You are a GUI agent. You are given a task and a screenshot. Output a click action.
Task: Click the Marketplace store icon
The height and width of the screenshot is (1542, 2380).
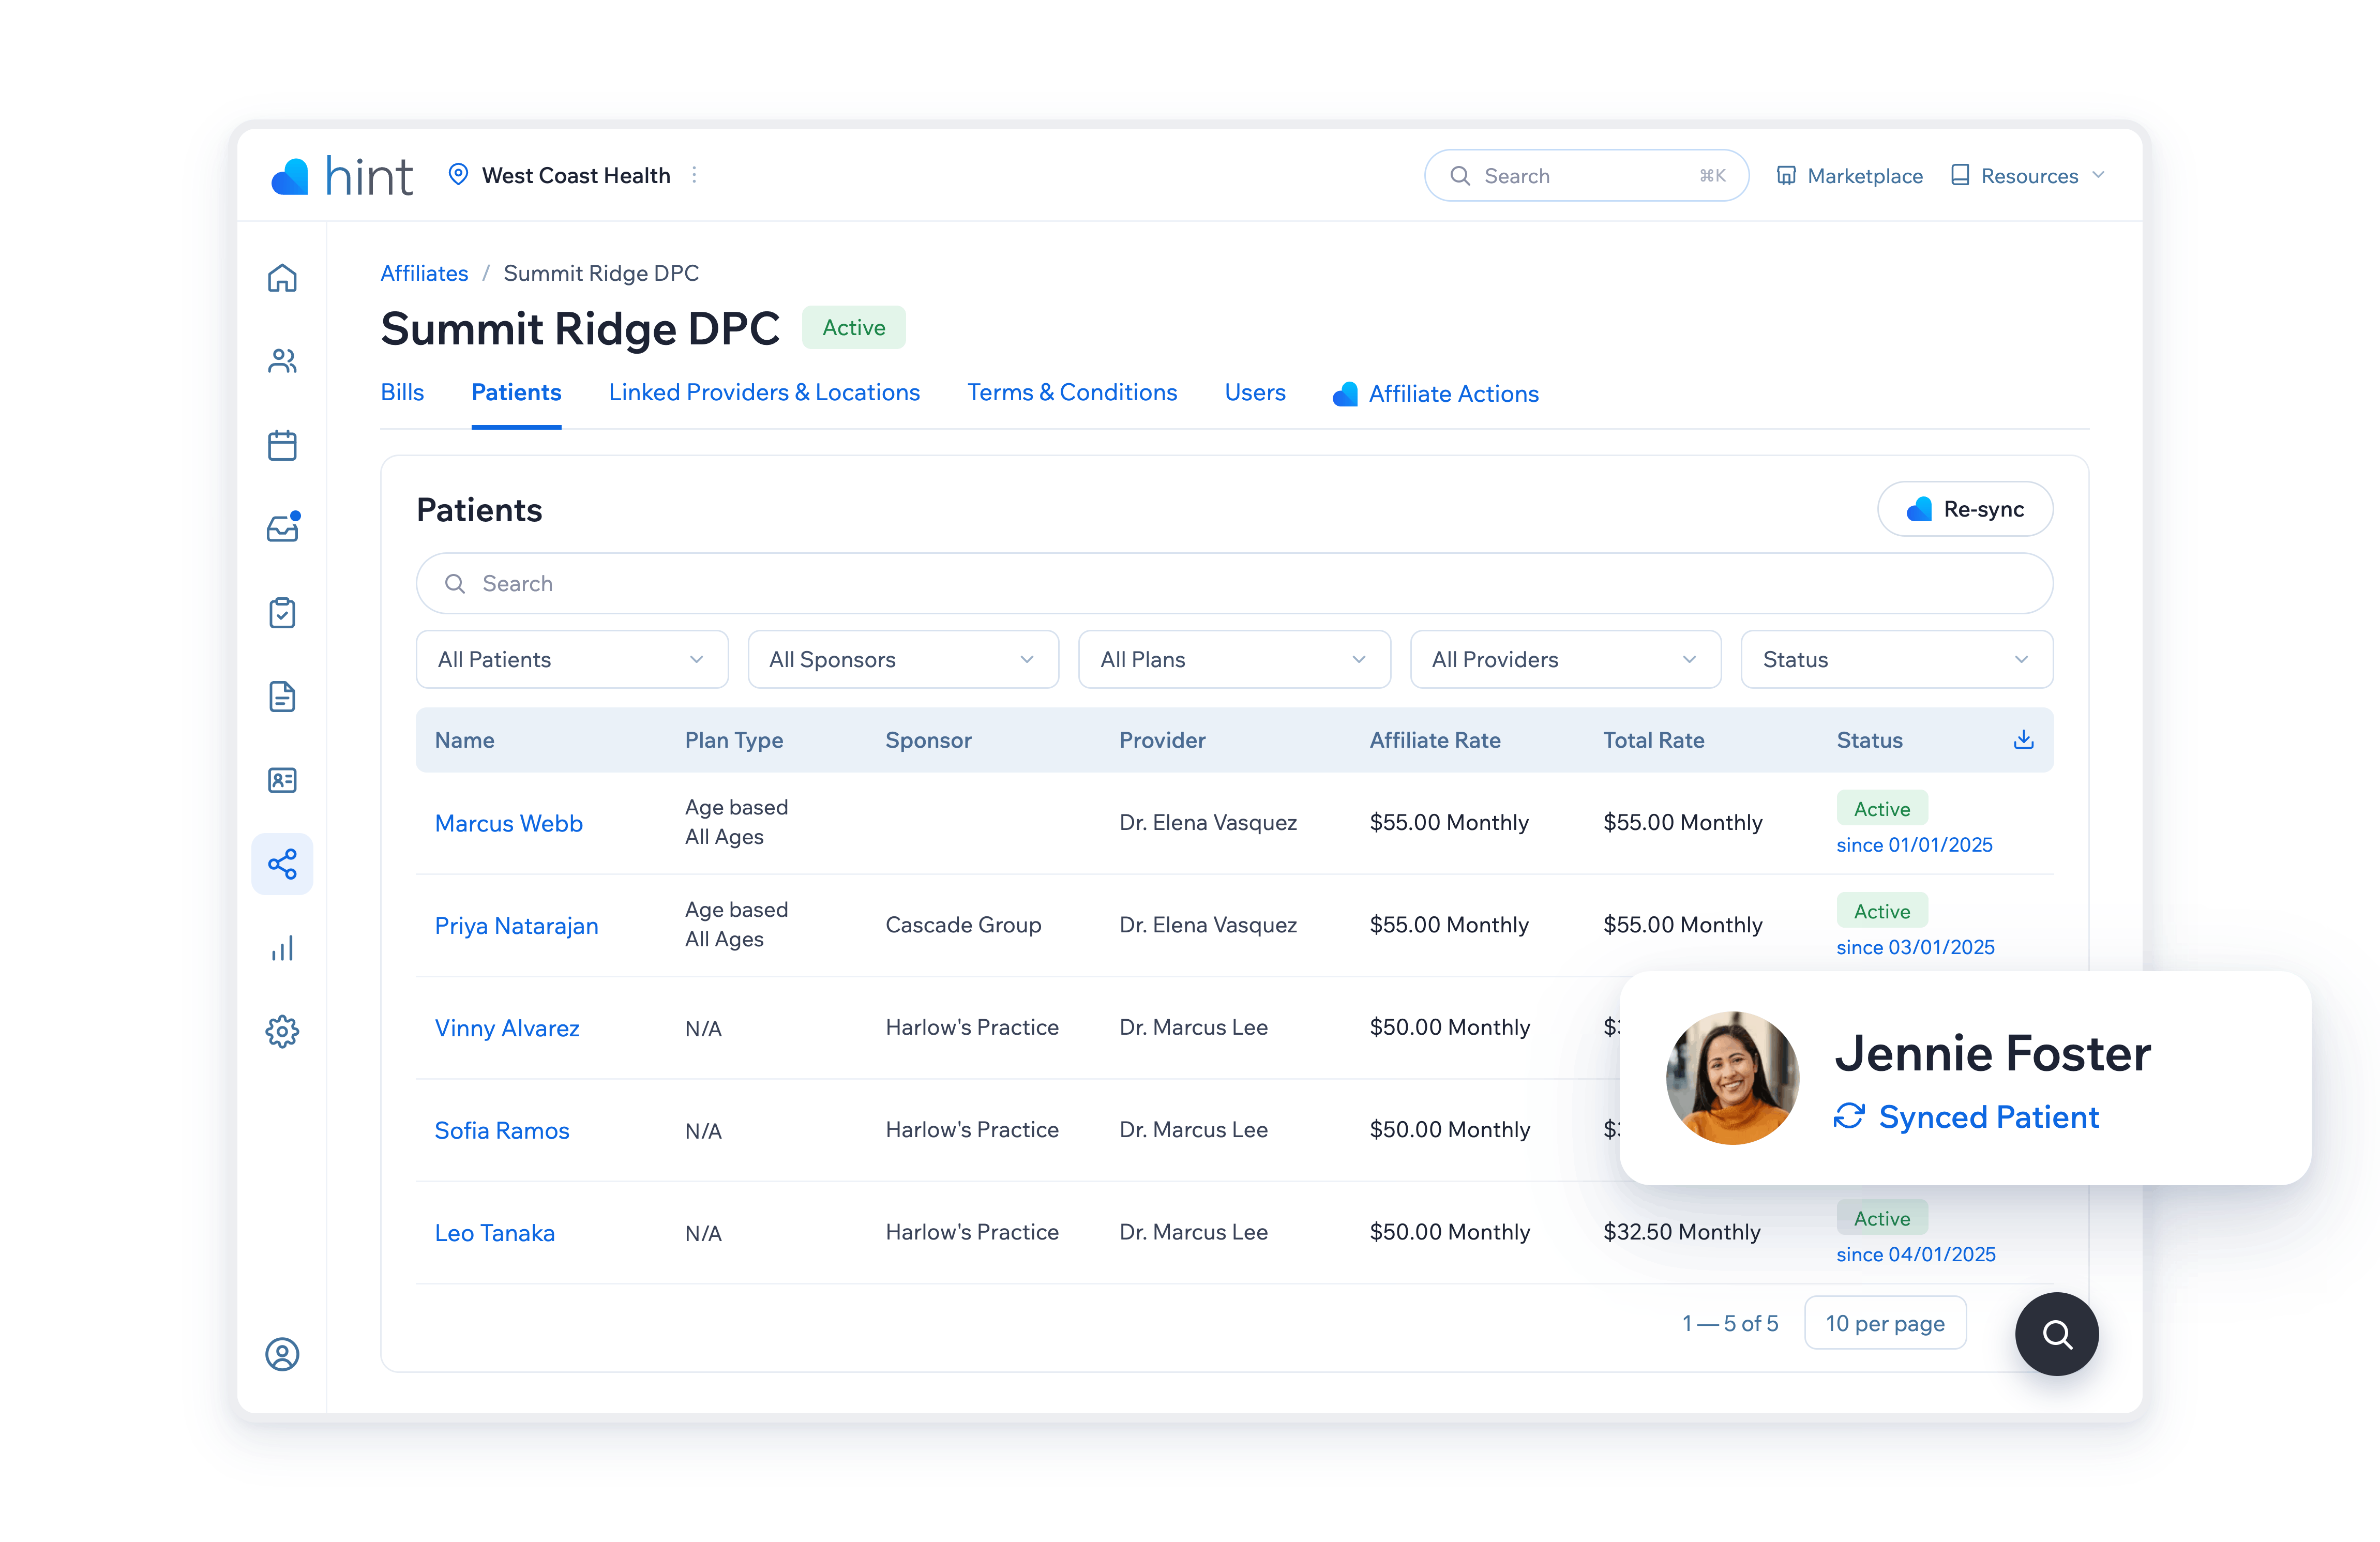click(x=1786, y=176)
